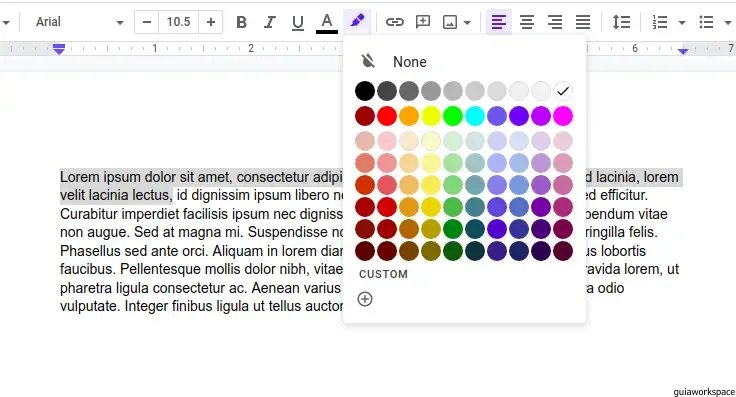Viewport: 736px width, 397px height.
Task: Open the Arial font dropdown
Action: [x=80, y=22]
